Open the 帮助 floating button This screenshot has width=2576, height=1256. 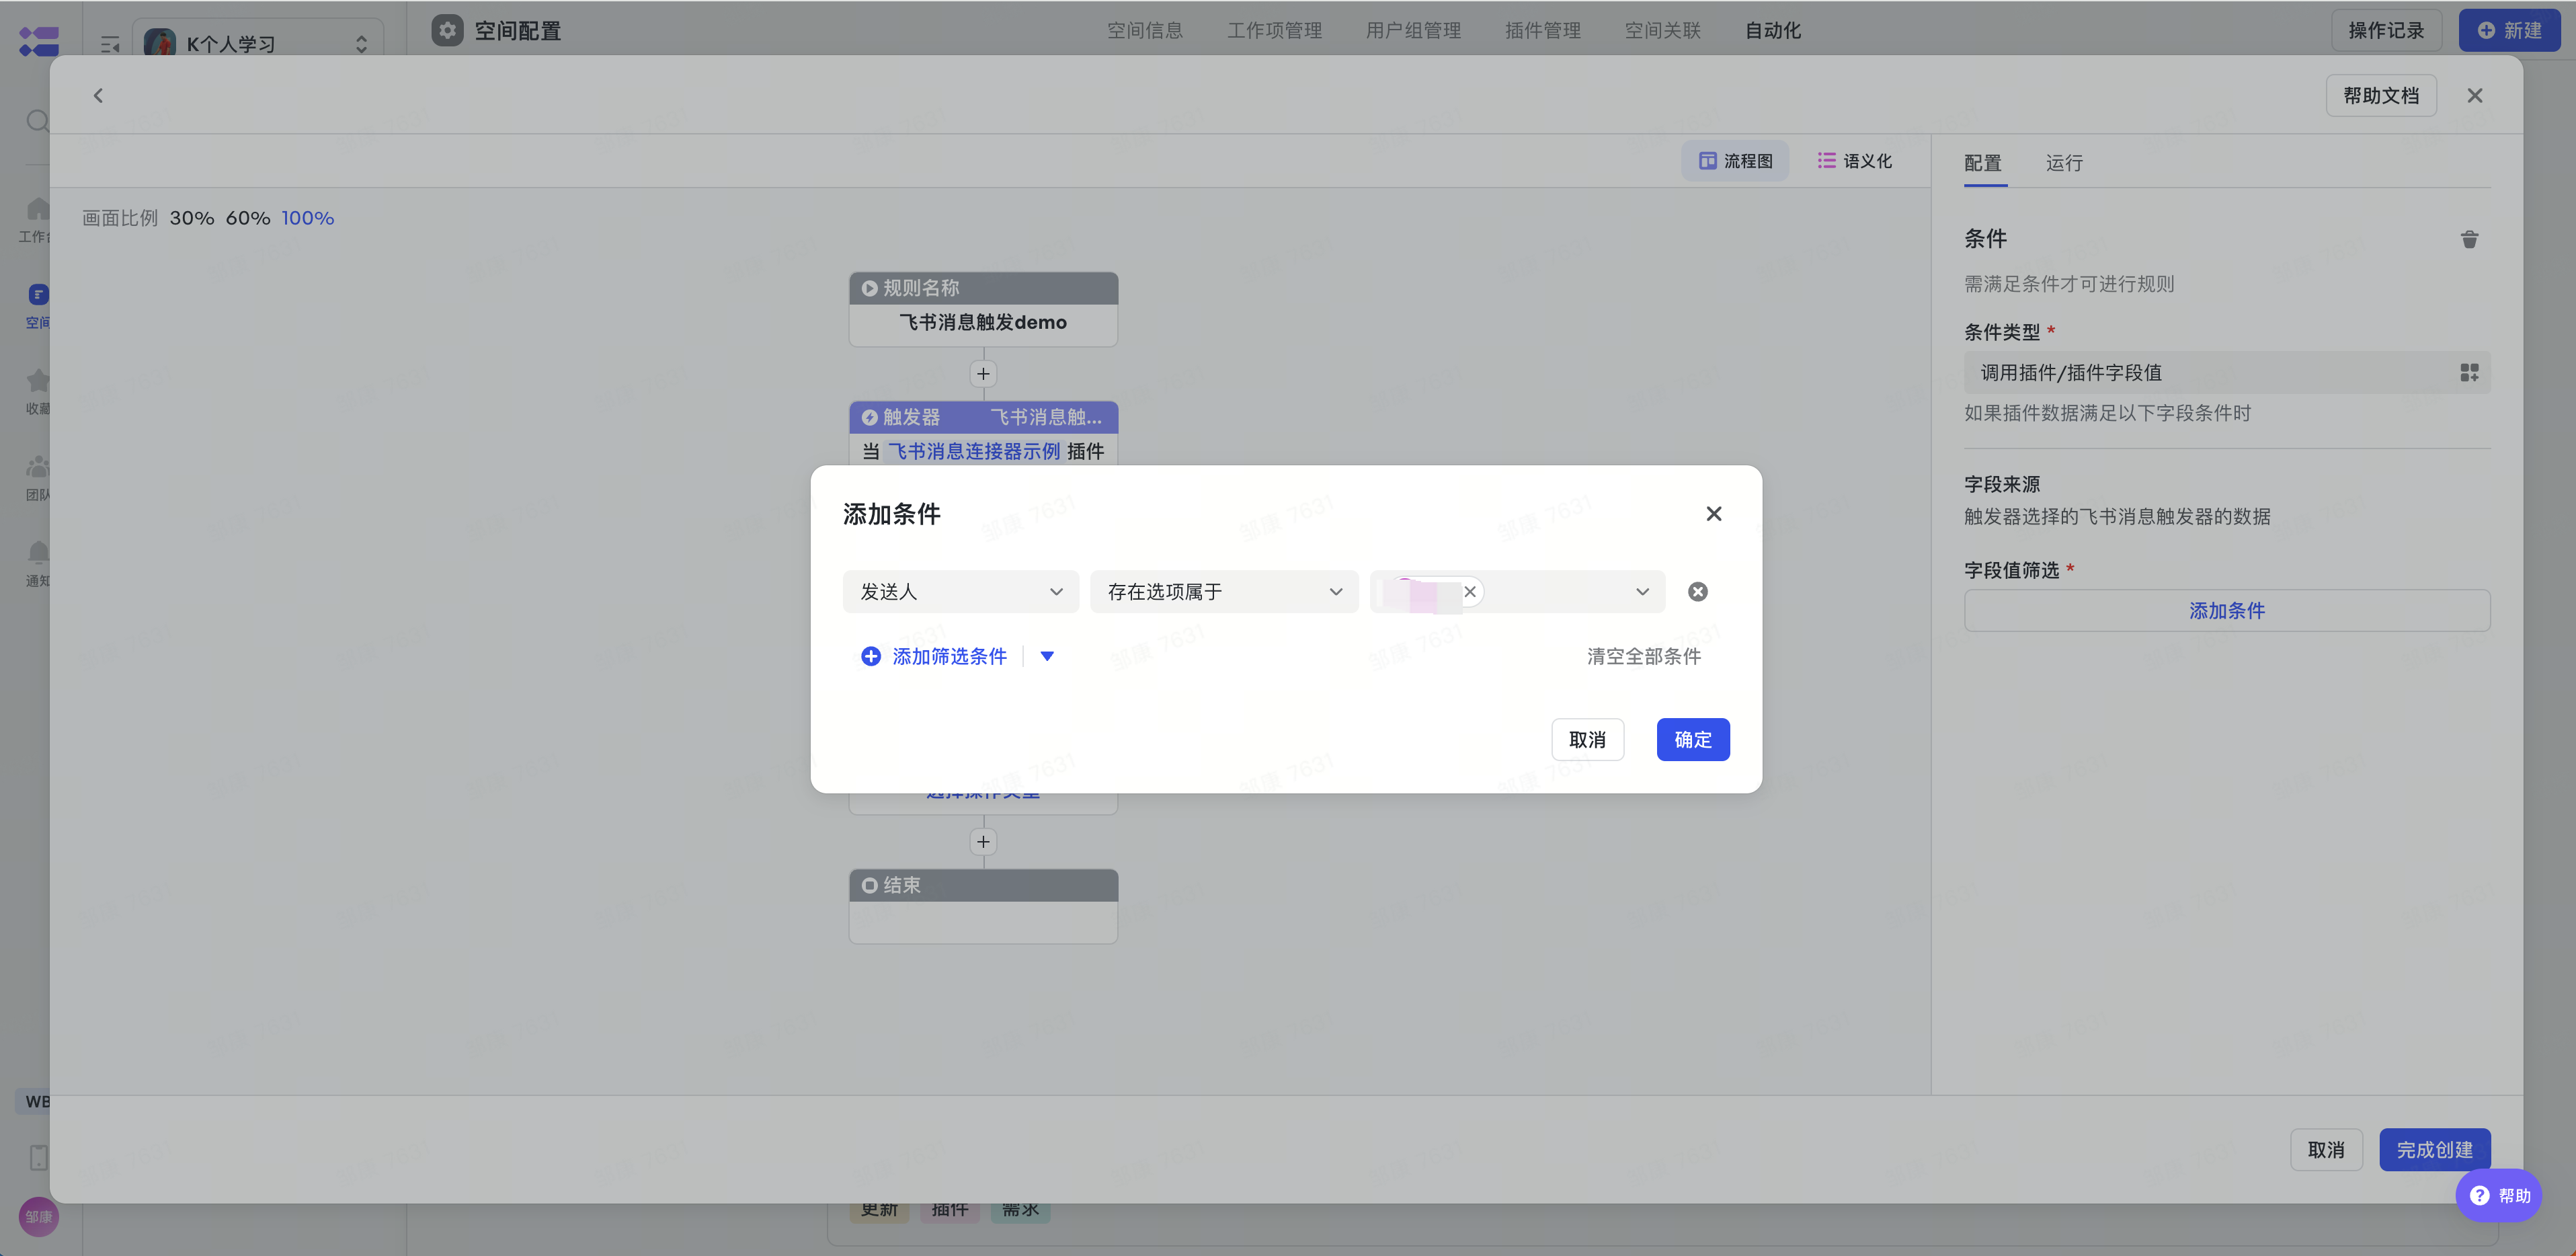pos(2499,1196)
